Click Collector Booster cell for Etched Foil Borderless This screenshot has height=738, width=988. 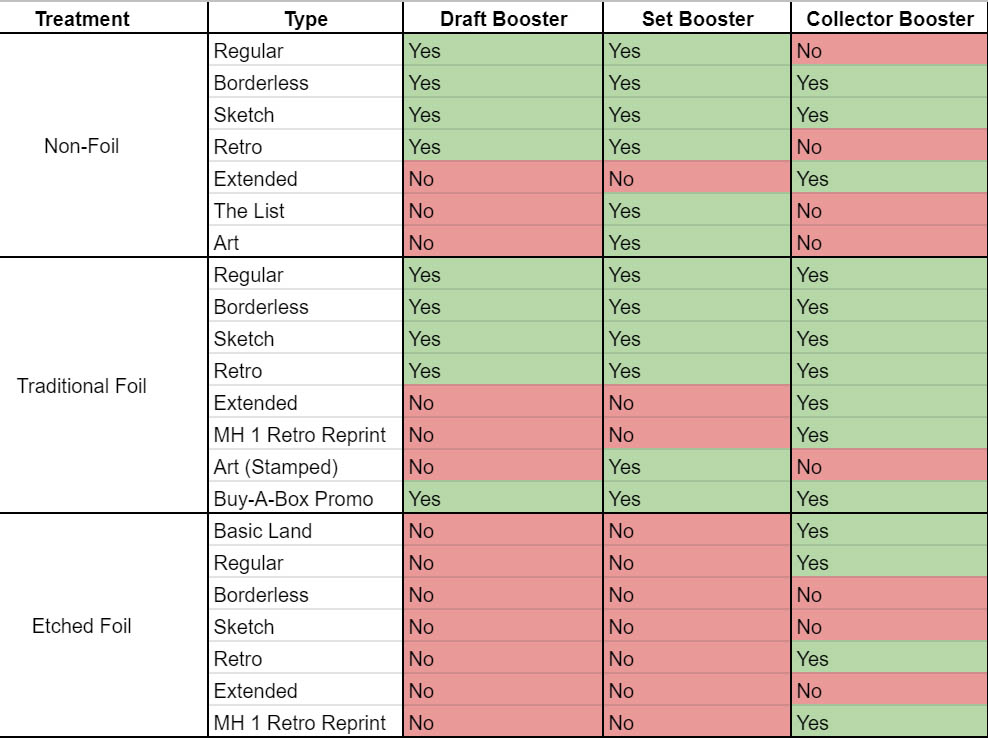[x=889, y=594]
